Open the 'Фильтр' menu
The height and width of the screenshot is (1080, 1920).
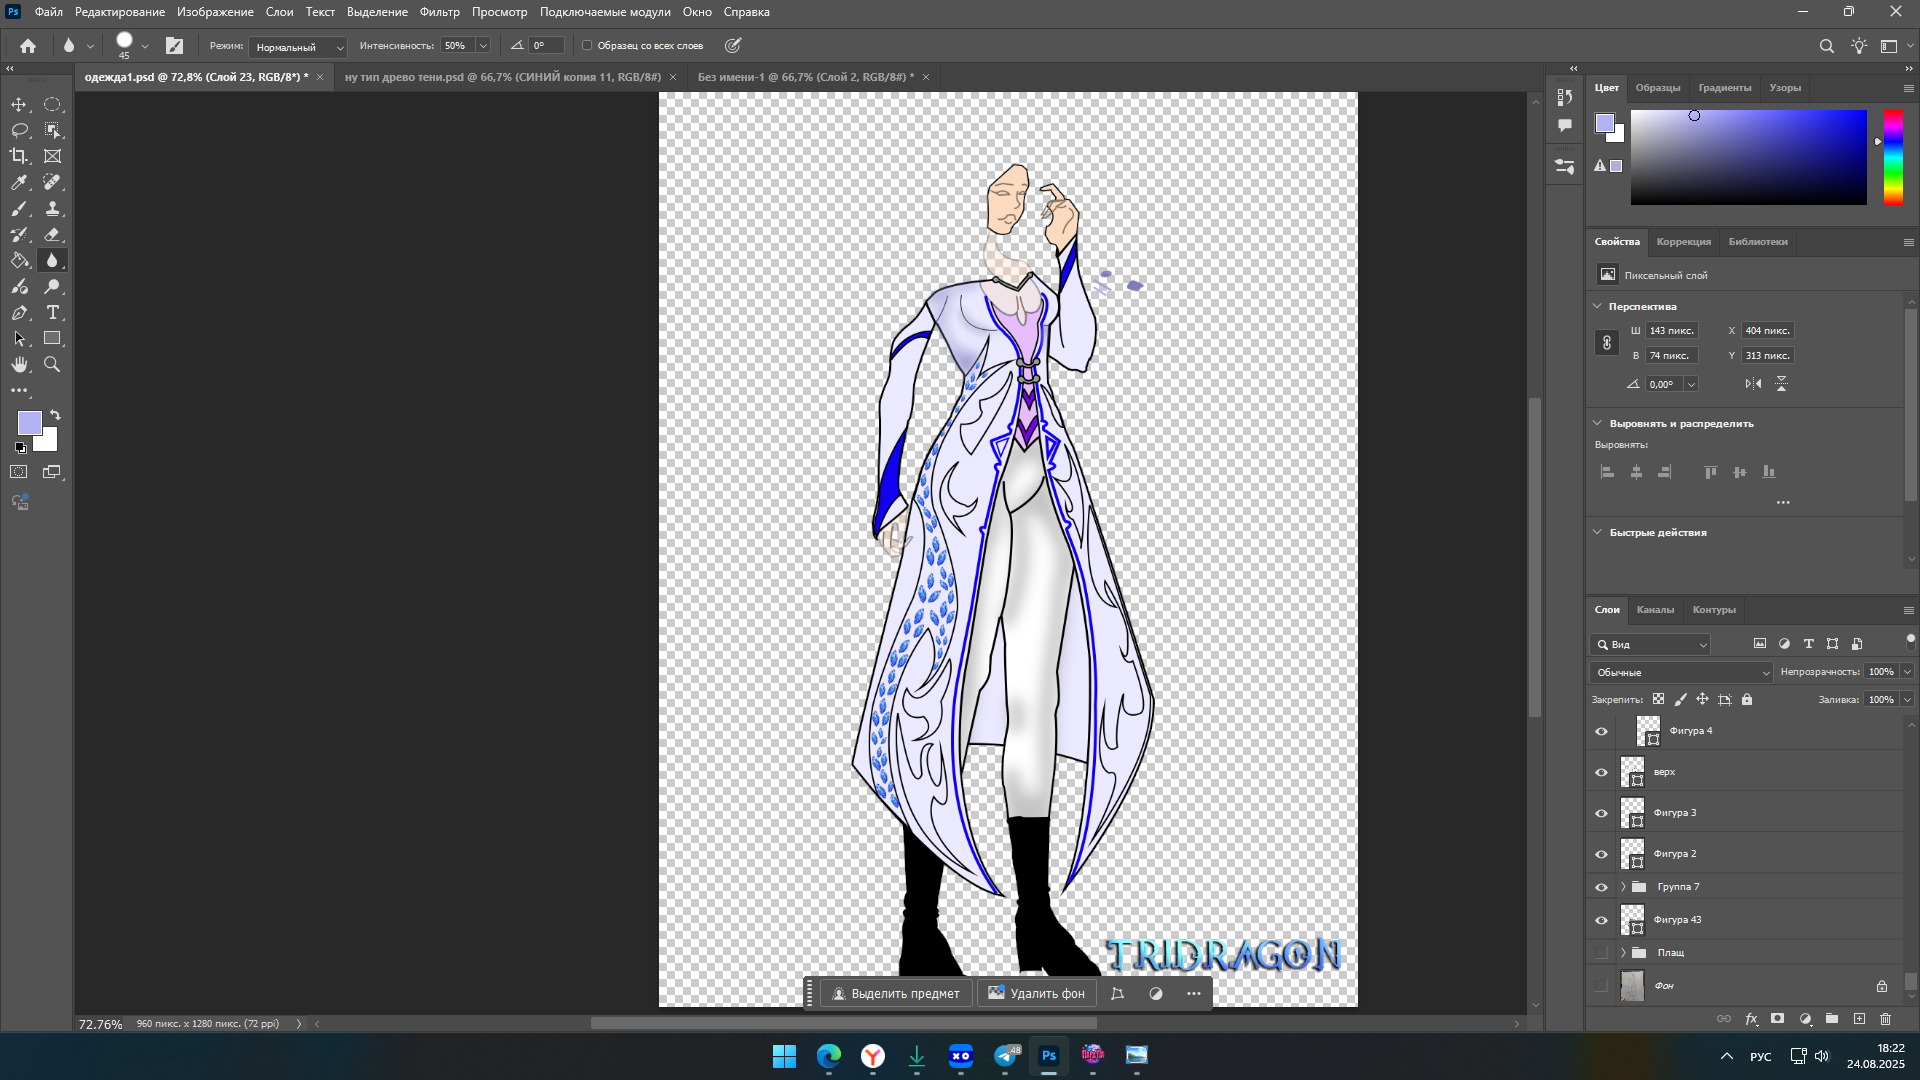(439, 12)
